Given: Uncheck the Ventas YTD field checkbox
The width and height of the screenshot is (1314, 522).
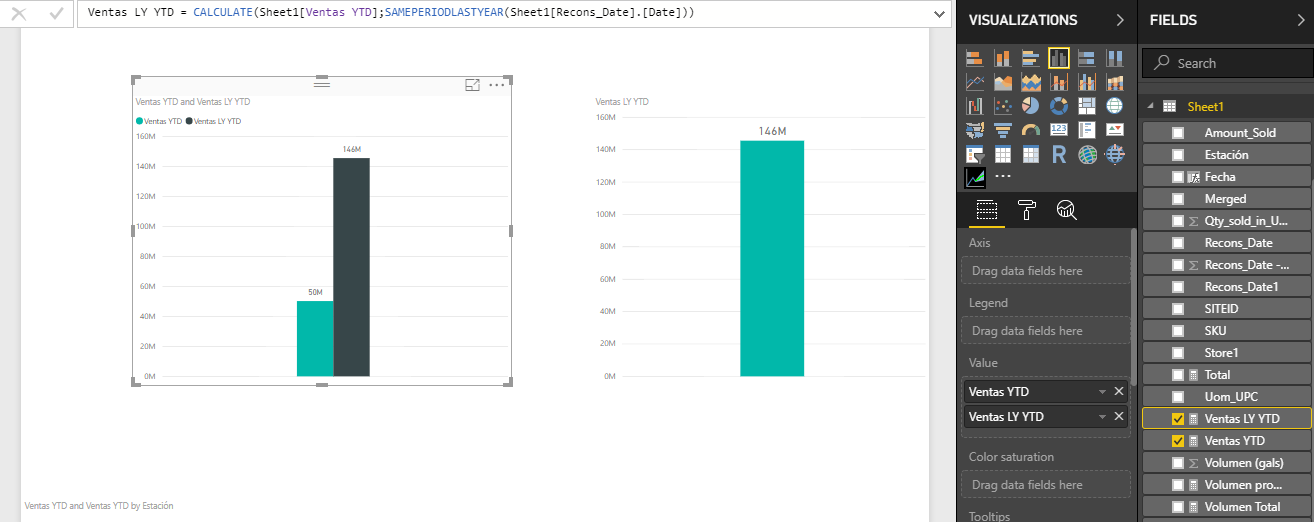Looking at the screenshot, I should pyautogui.click(x=1177, y=441).
